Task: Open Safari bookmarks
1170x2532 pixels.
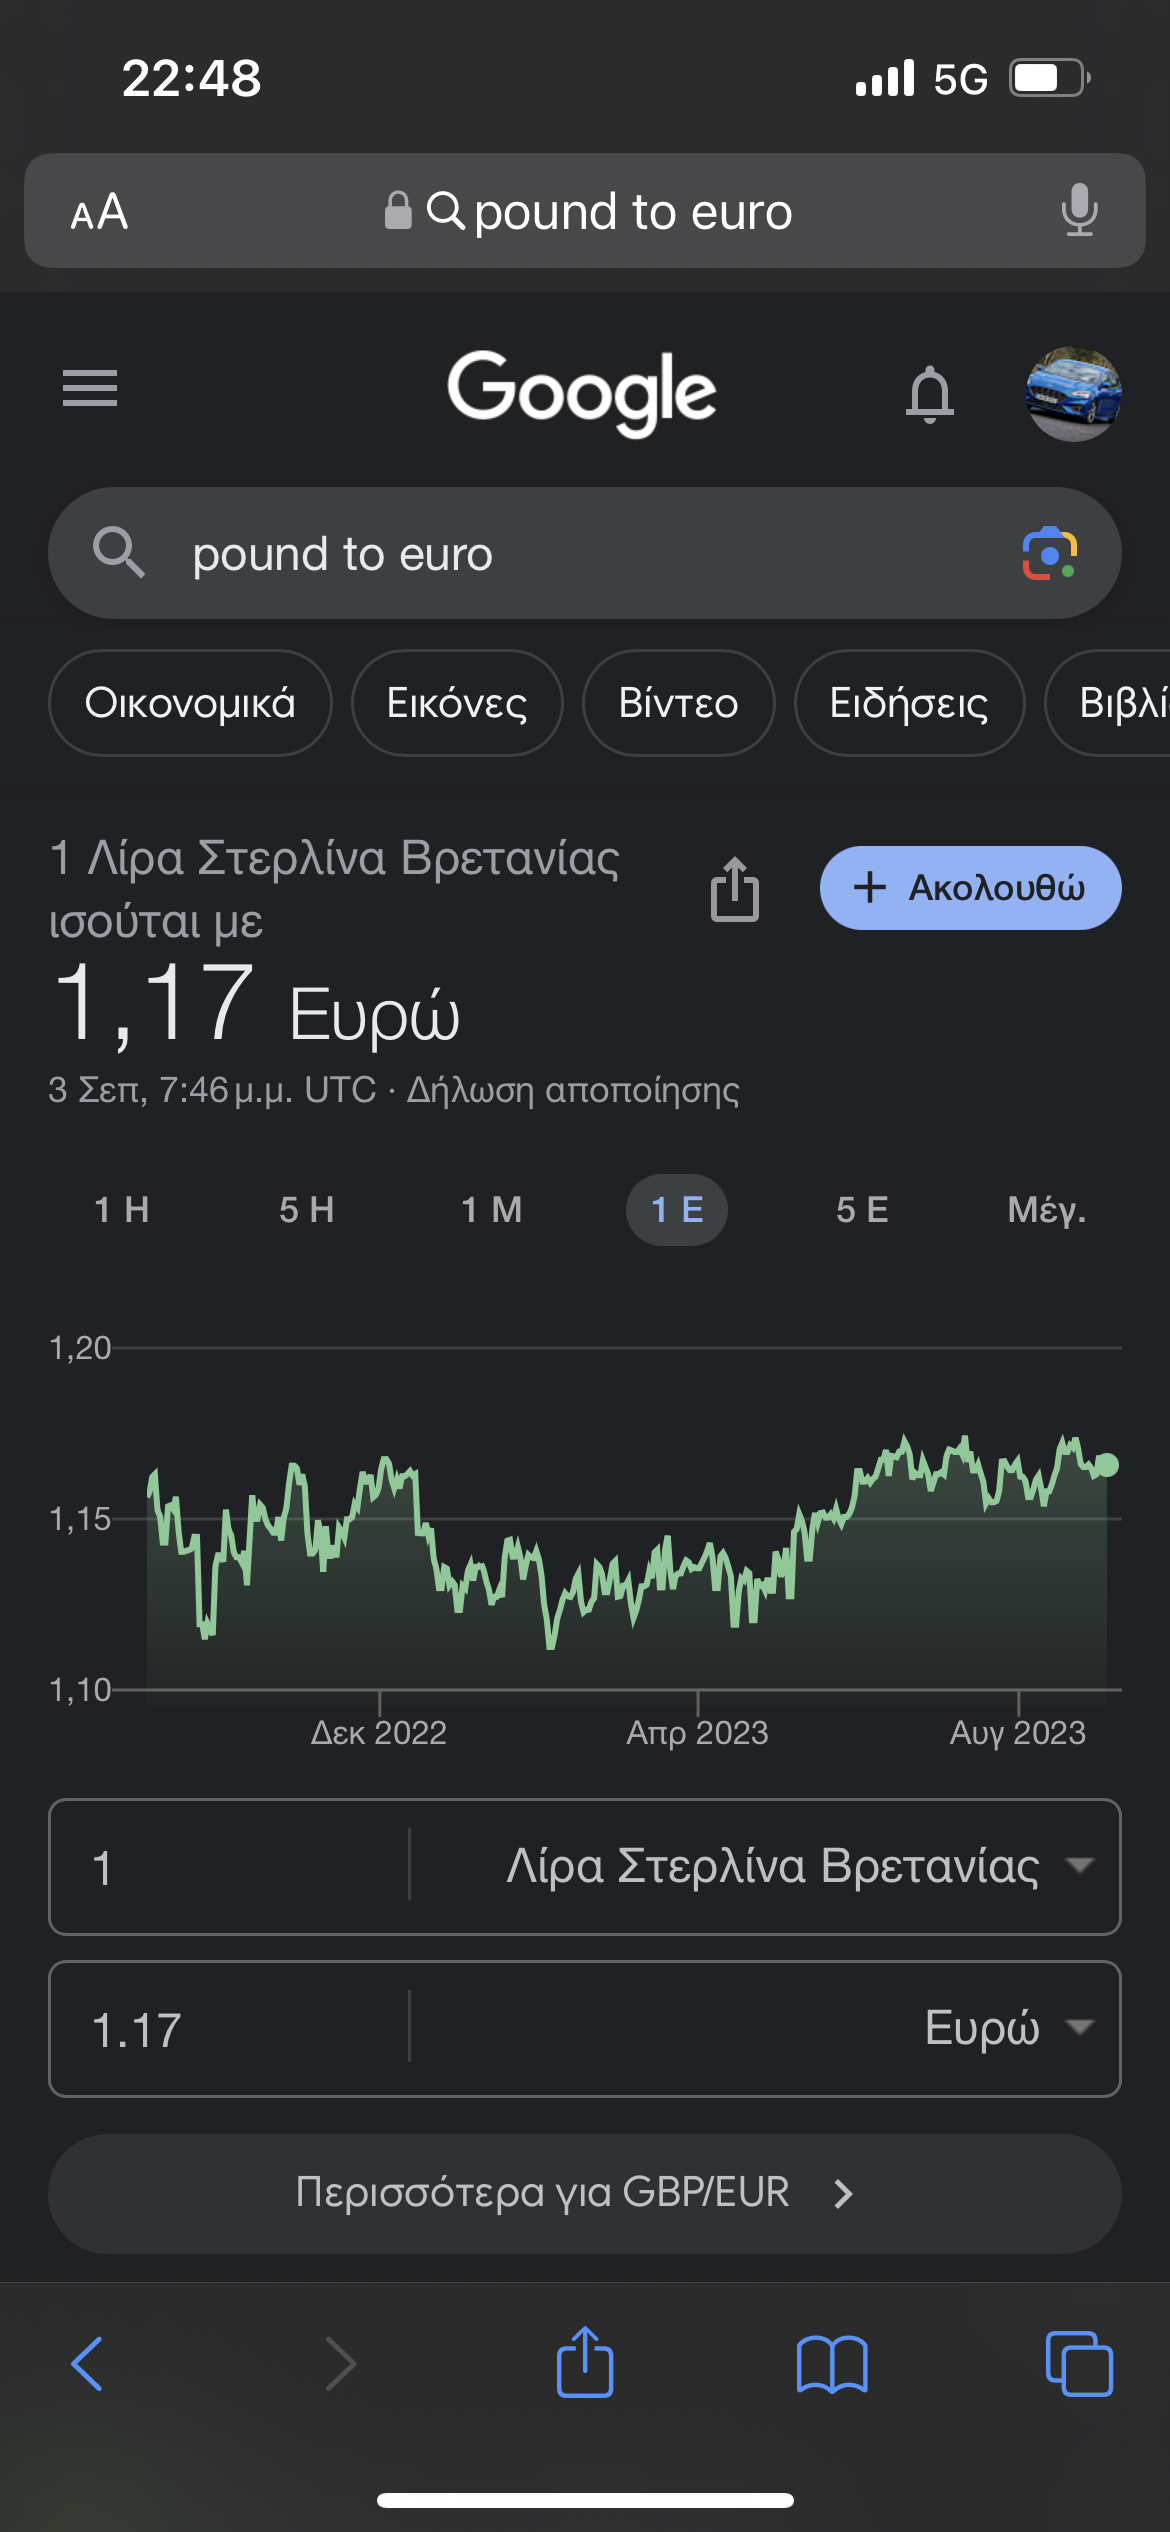Action: 832,2364
